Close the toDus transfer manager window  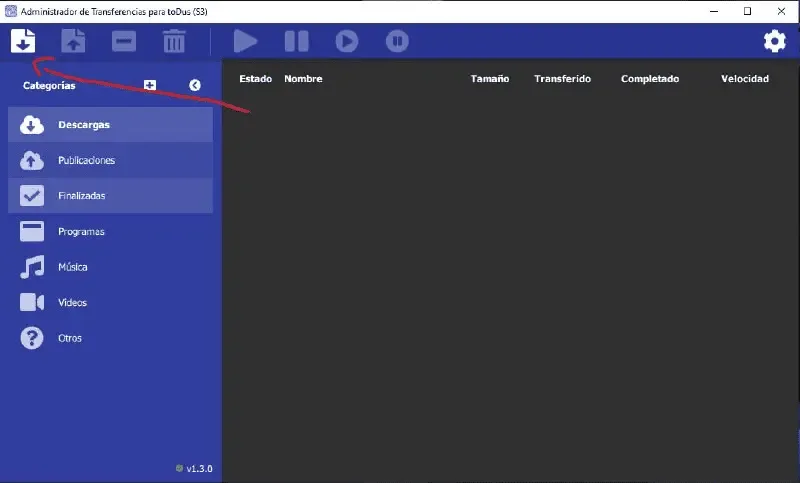(x=781, y=11)
